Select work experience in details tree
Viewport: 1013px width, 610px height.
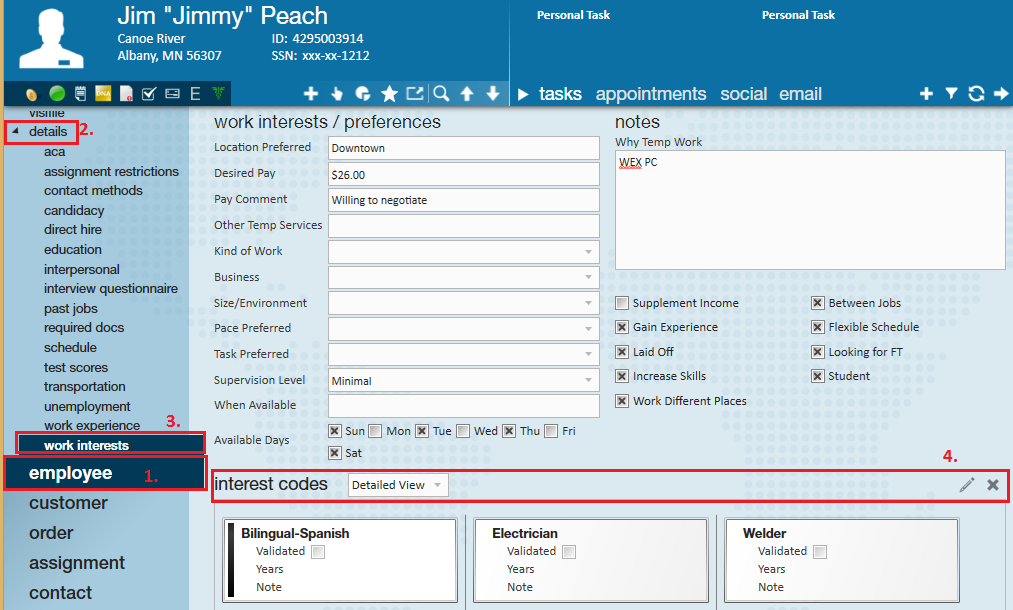[92, 425]
